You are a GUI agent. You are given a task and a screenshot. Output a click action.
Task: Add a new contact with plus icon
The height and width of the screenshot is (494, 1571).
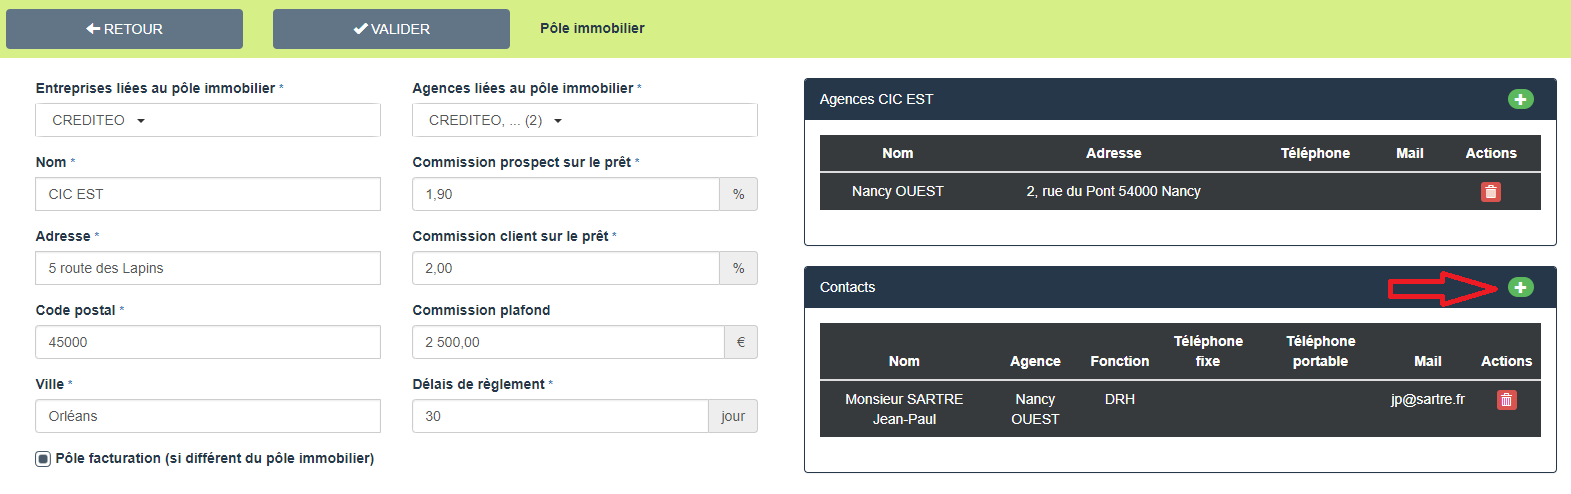(x=1520, y=287)
